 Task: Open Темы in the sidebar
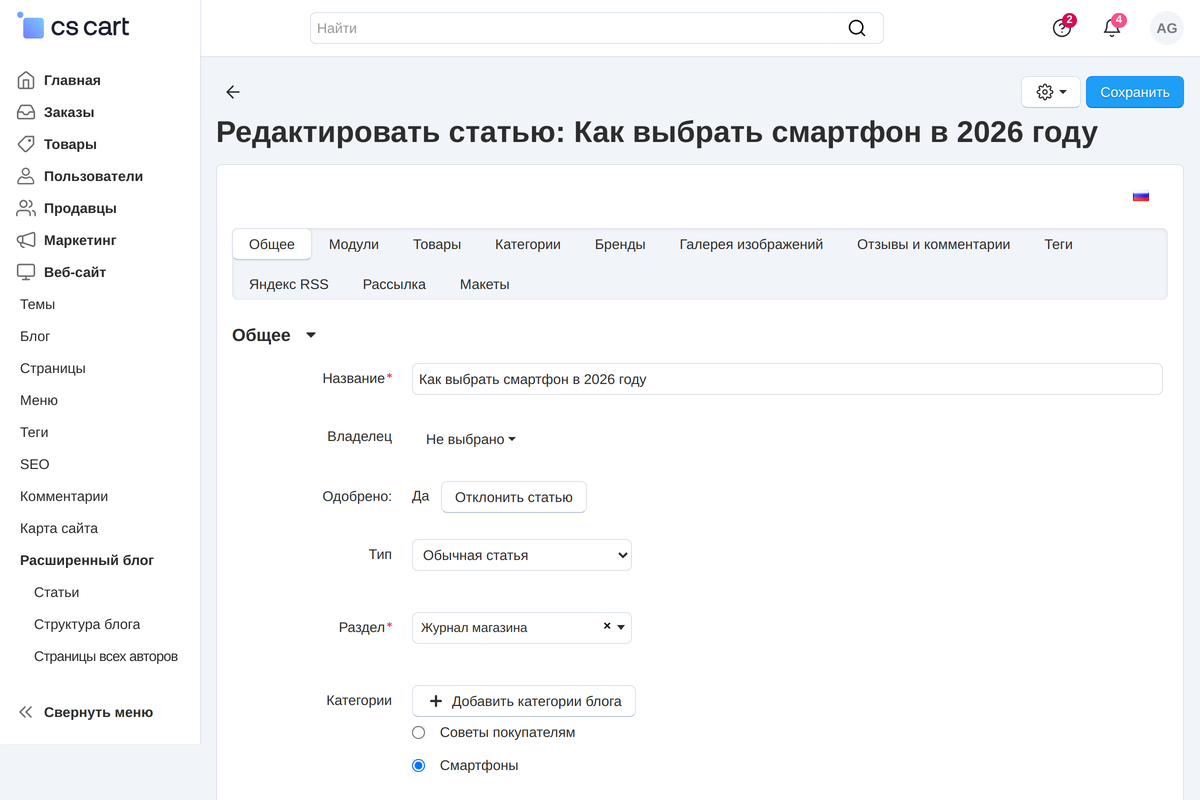(38, 304)
